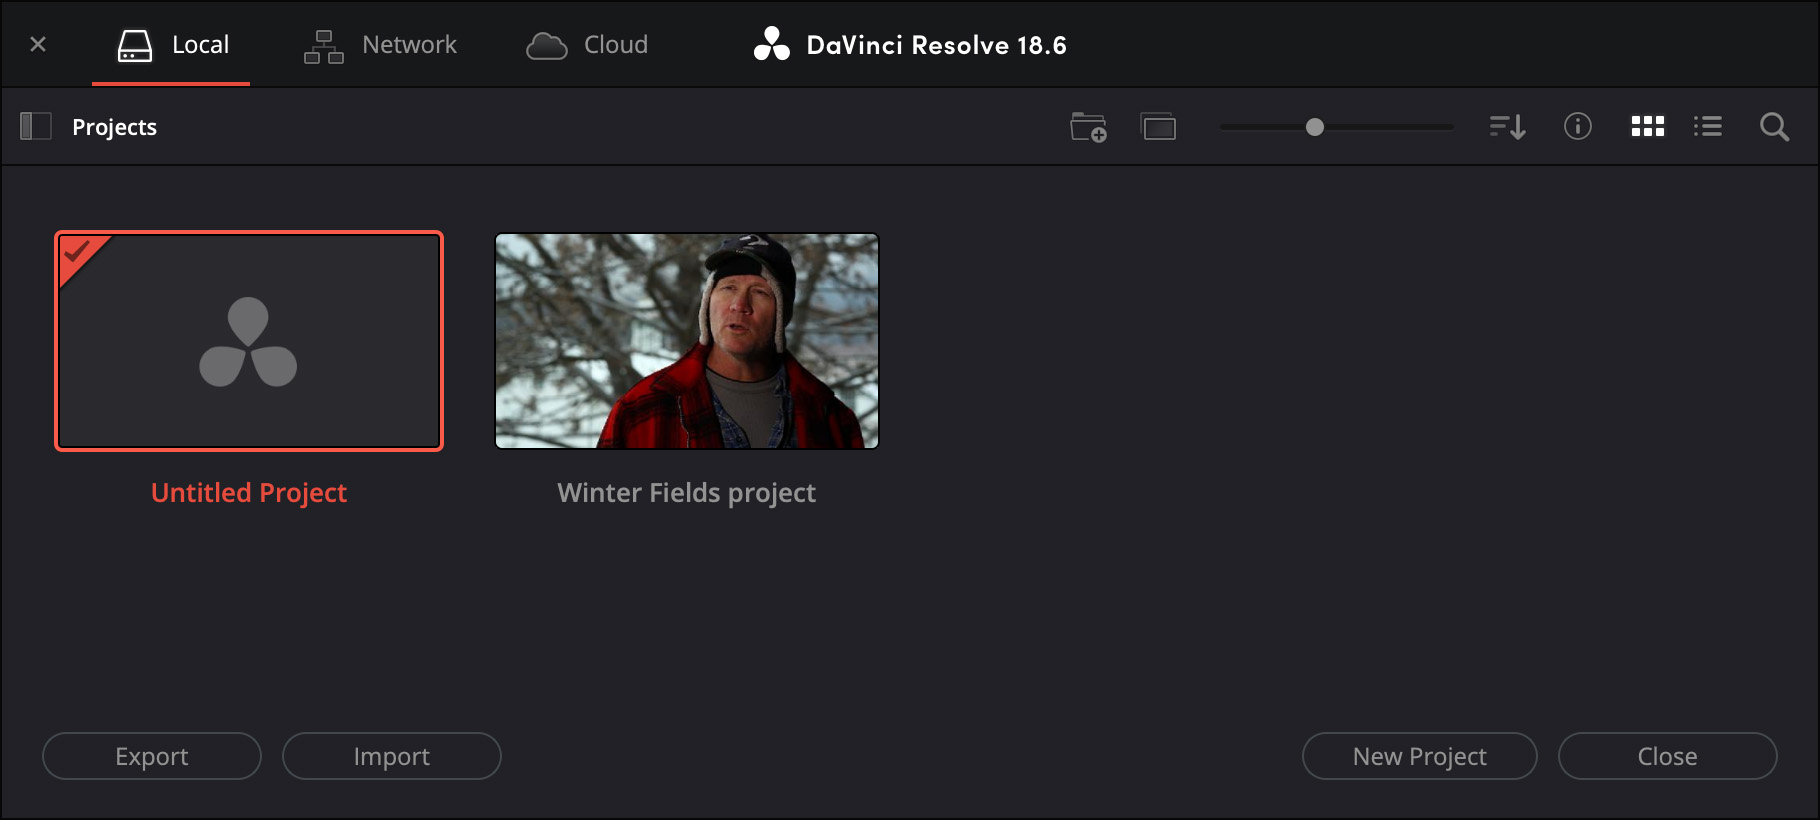The height and width of the screenshot is (820, 1820).
Task: Click the Close button at bottom right
Action: pos(1668,756)
